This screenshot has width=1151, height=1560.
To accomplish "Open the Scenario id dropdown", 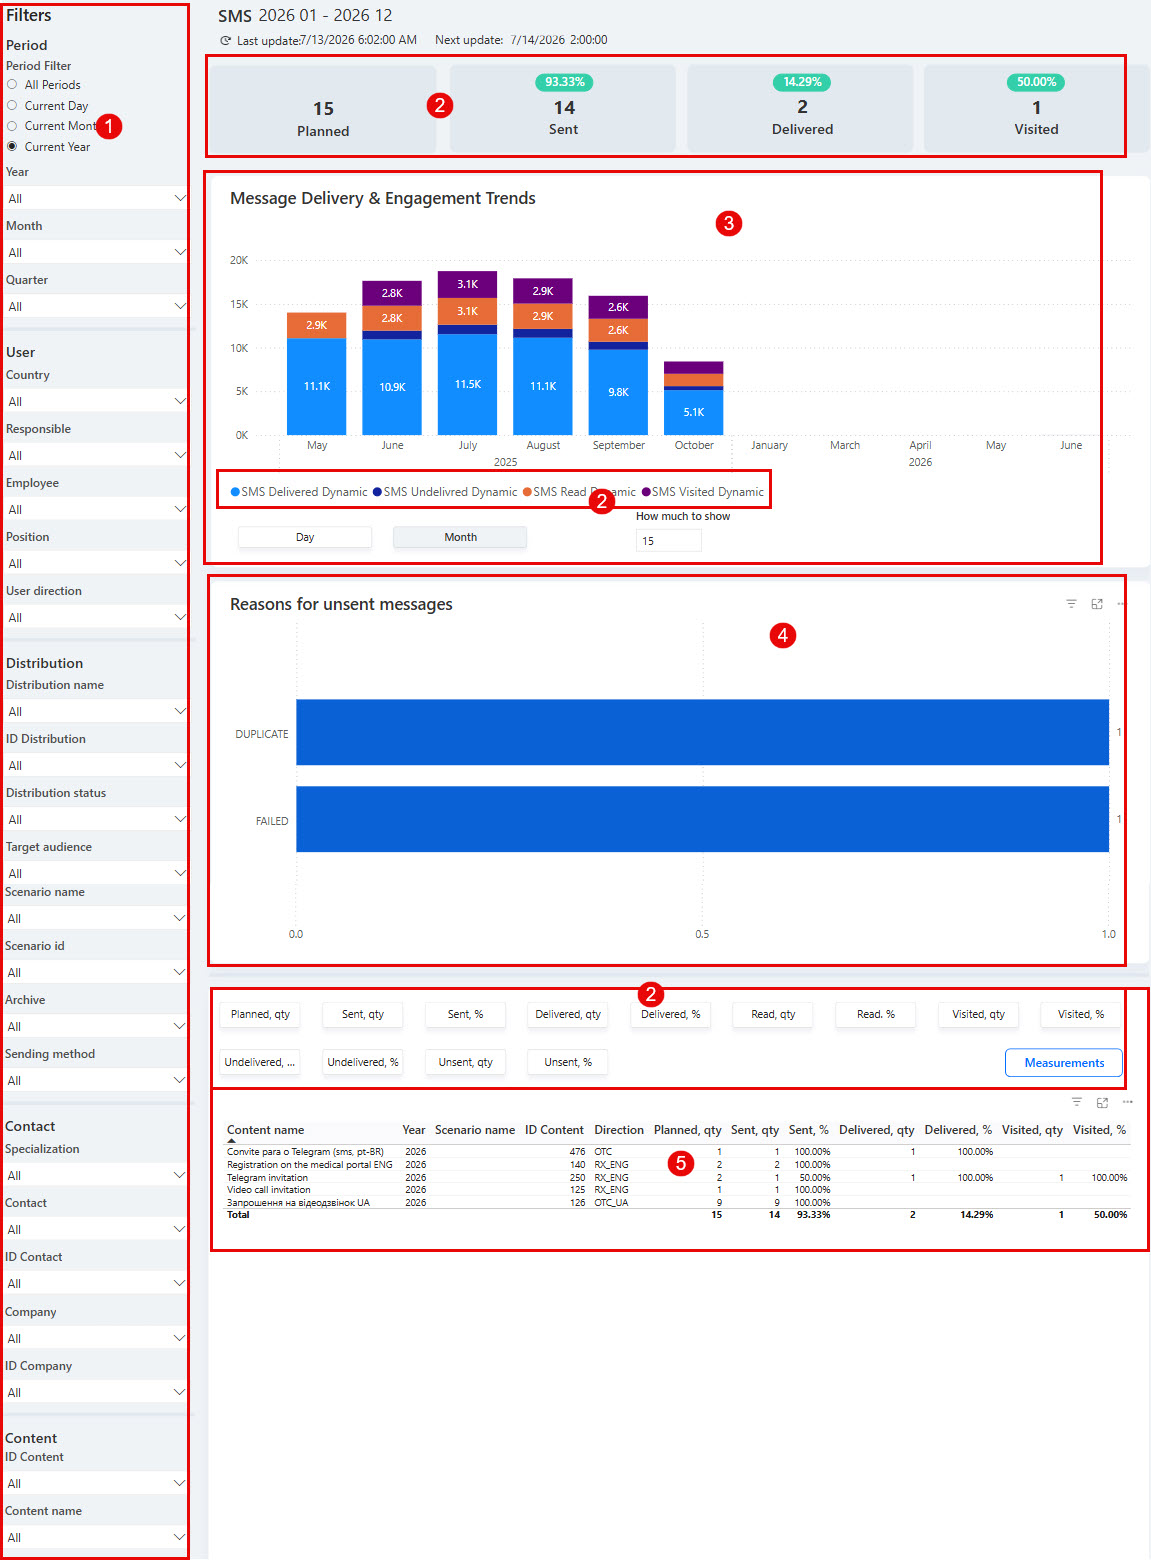I will click(x=95, y=972).
